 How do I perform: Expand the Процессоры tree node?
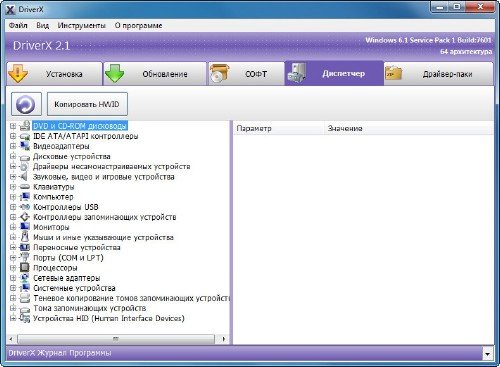click(x=13, y=268)
